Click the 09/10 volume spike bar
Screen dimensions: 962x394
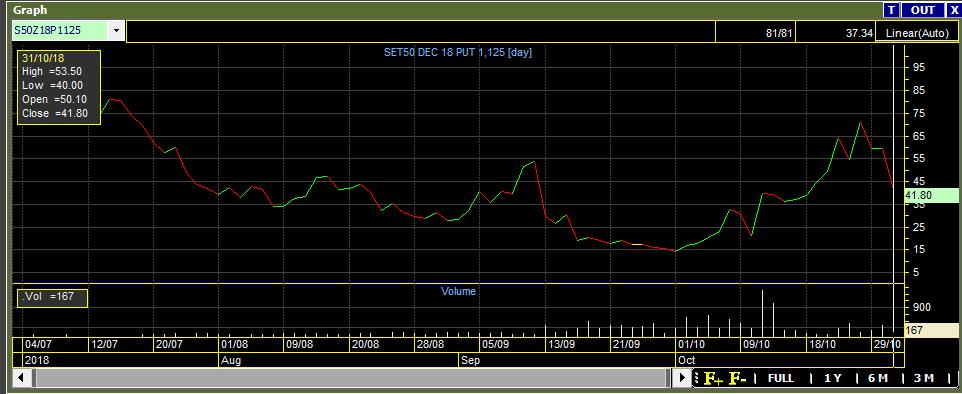click(x=762, y=313)
